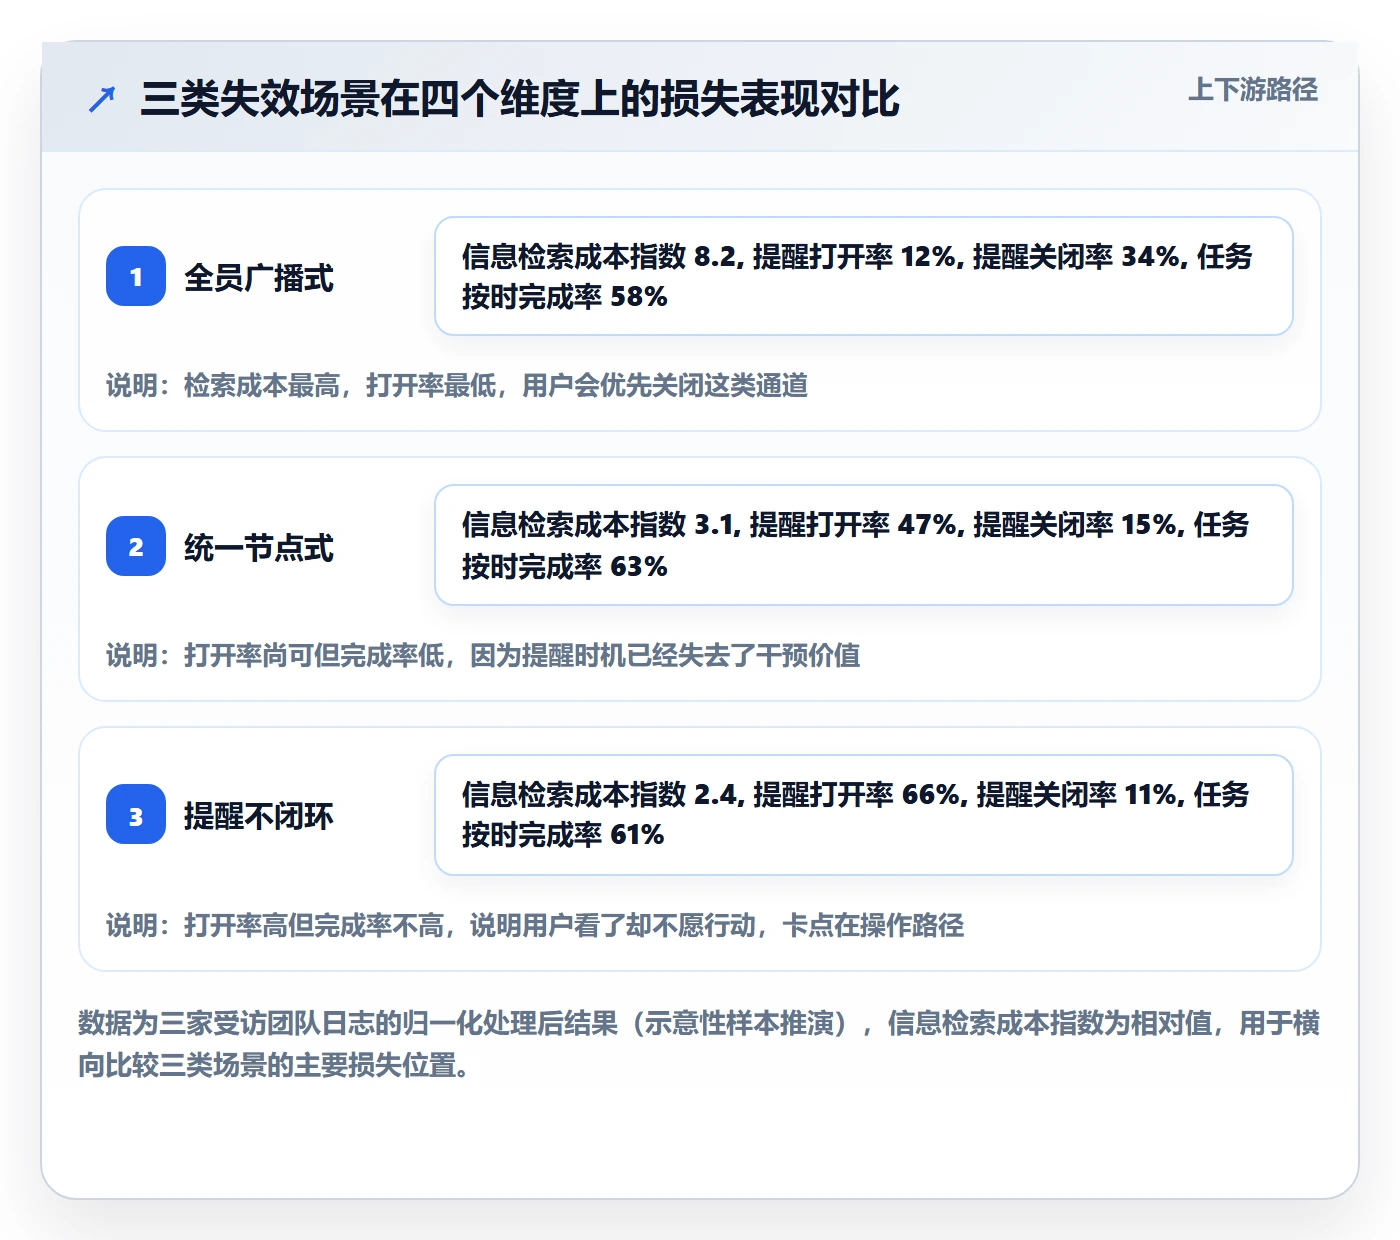The image size is (1400, 1240).
Task: Click the note 说明：打开率高但完成率不高
Action: (535, 925)
